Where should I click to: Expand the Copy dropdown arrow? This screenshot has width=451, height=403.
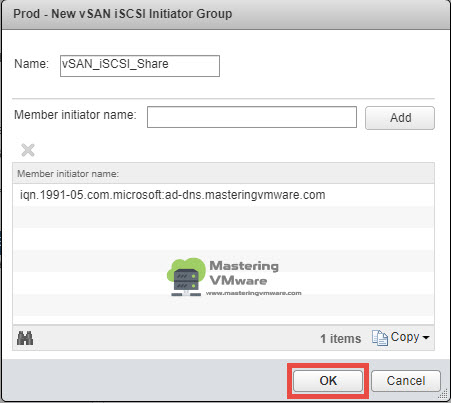pyautogui.click(x=426, y=338)
